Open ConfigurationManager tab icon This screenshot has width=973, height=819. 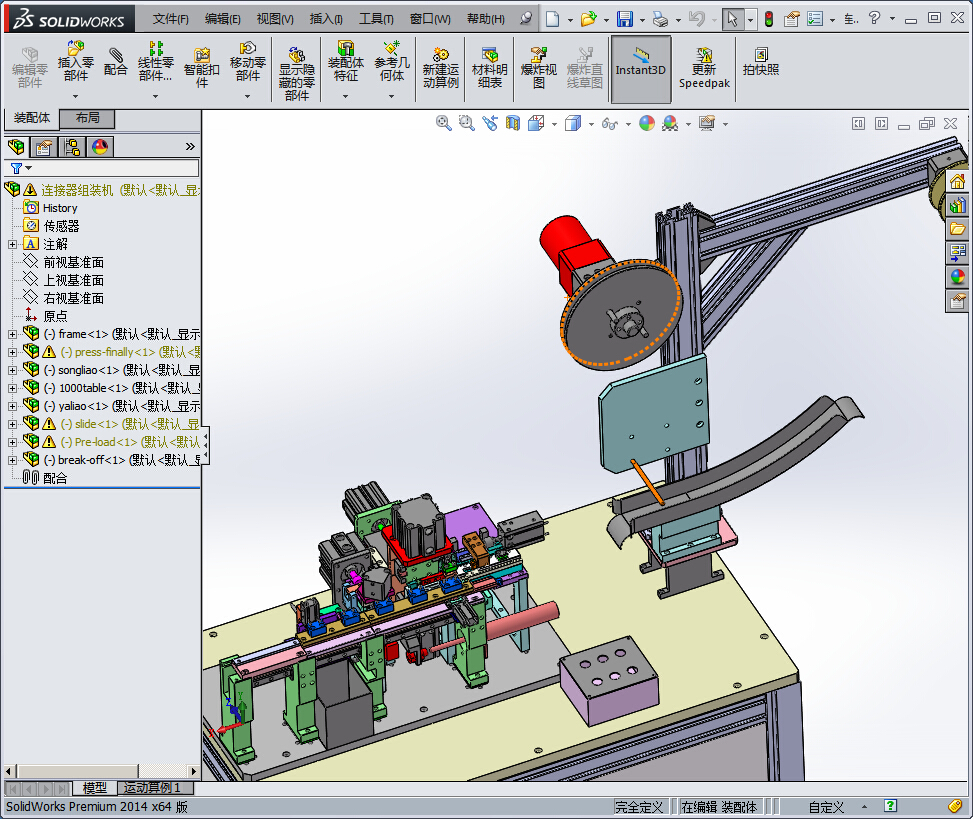[x=72, y=147]
